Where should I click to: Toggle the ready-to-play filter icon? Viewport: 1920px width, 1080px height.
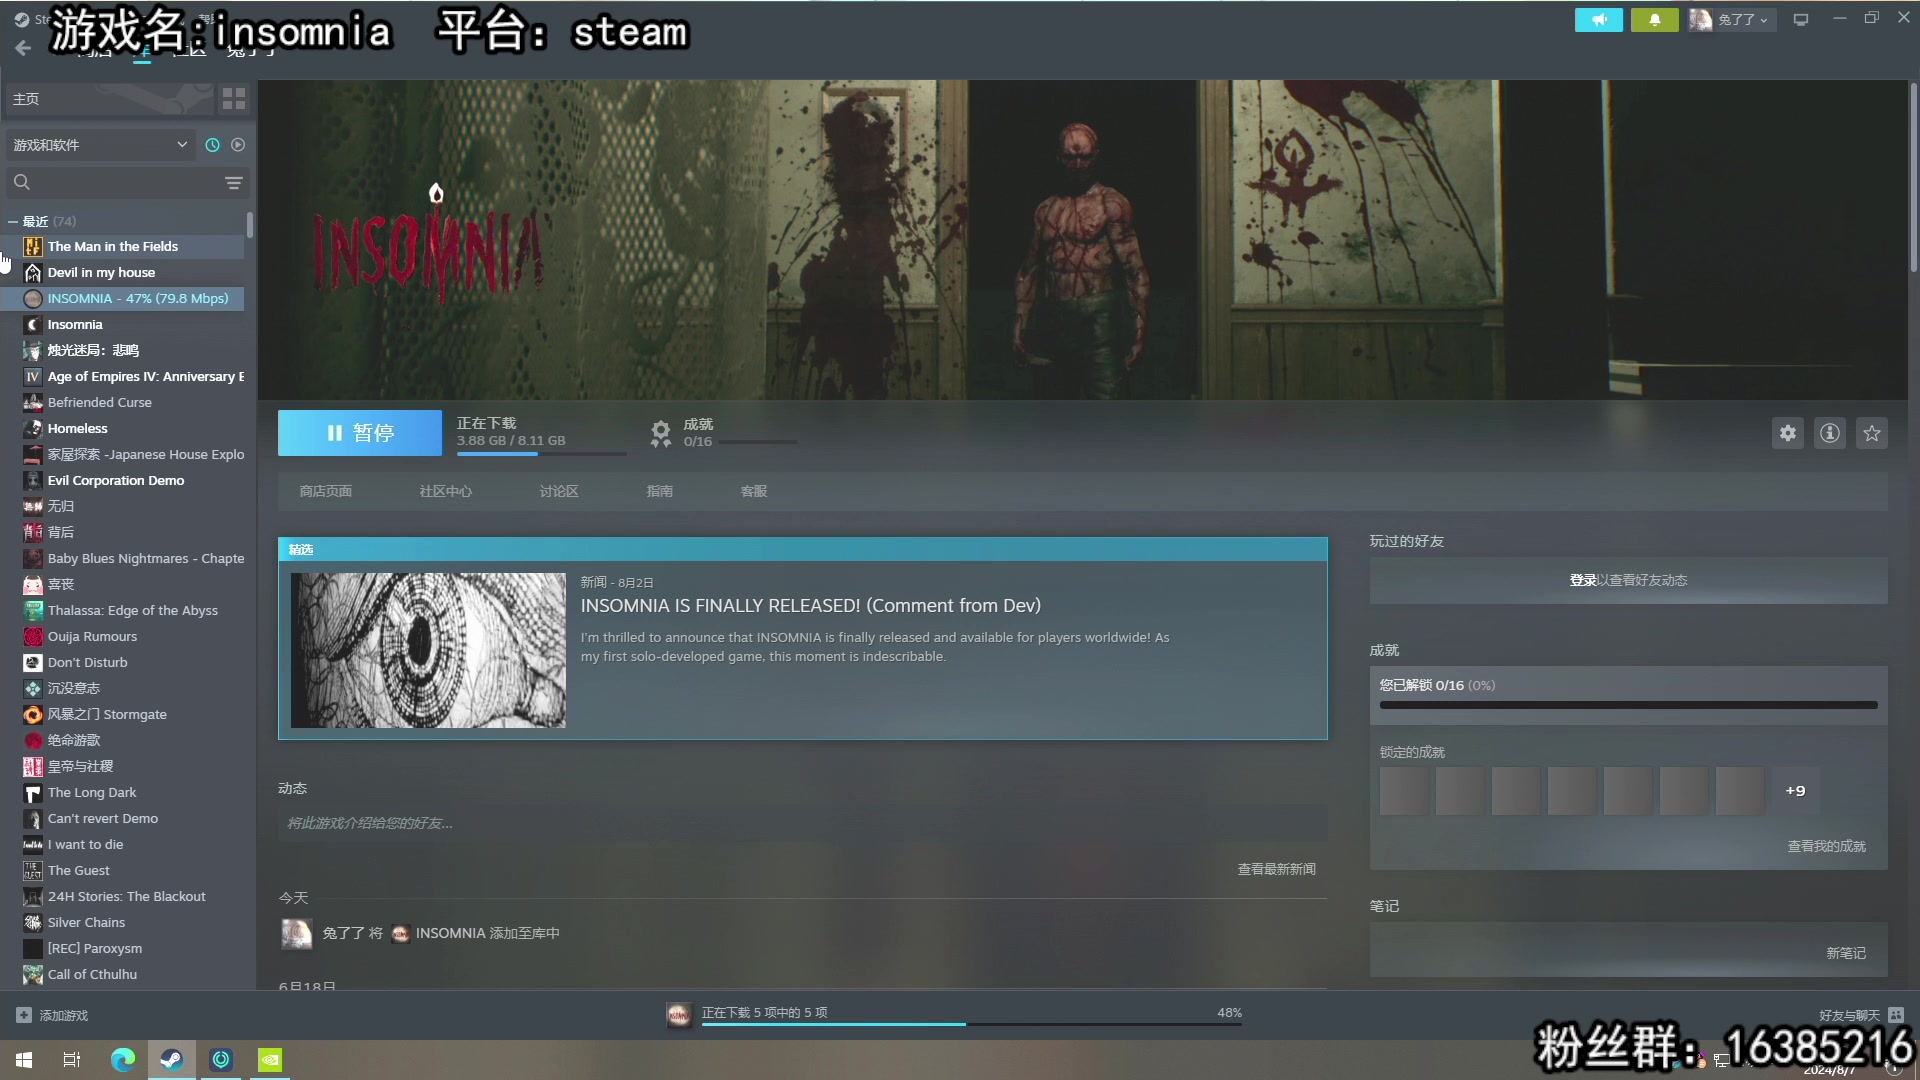(x=238, y=145)
